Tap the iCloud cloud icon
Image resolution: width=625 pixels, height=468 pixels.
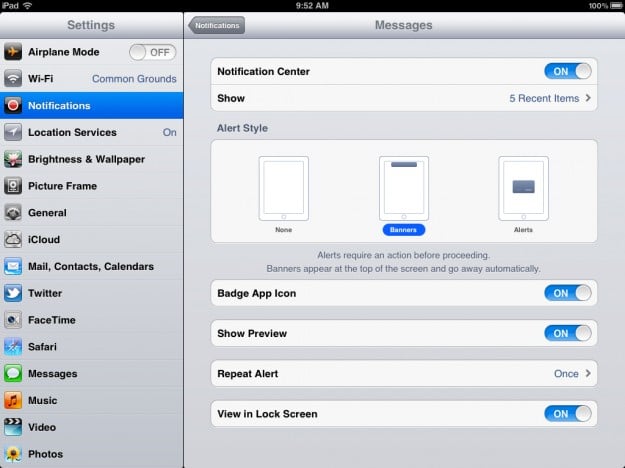[x=13, y=239]
